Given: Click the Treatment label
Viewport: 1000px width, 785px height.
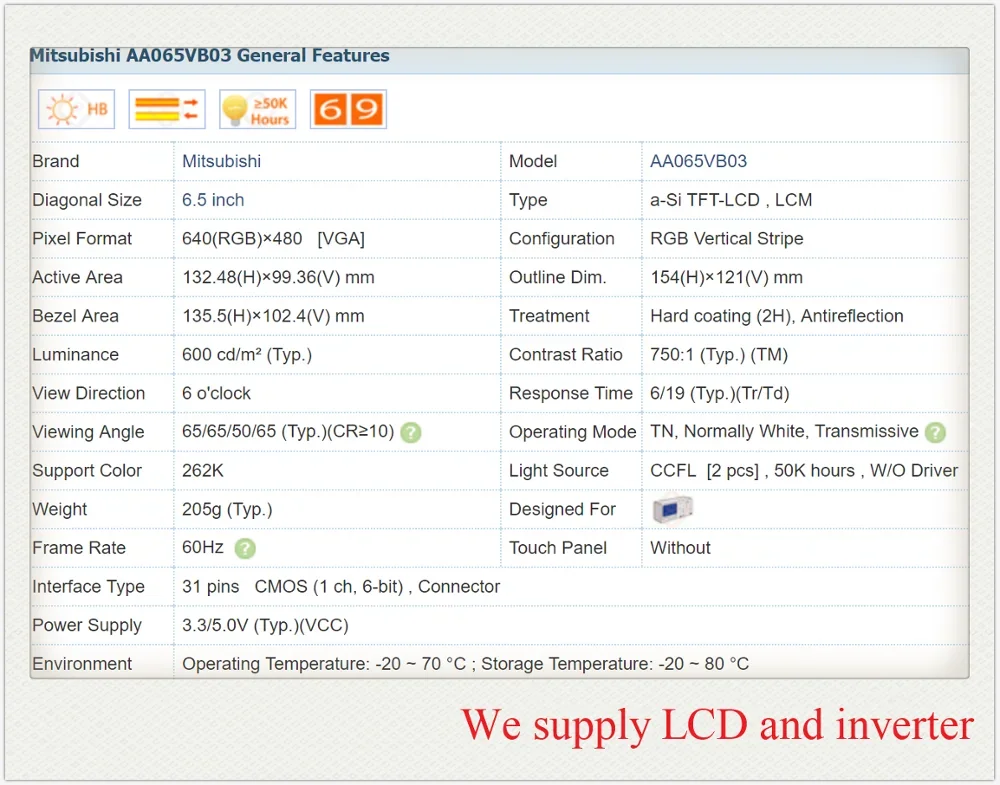Looking at the screenshot, I should click(x=549, y=316).
